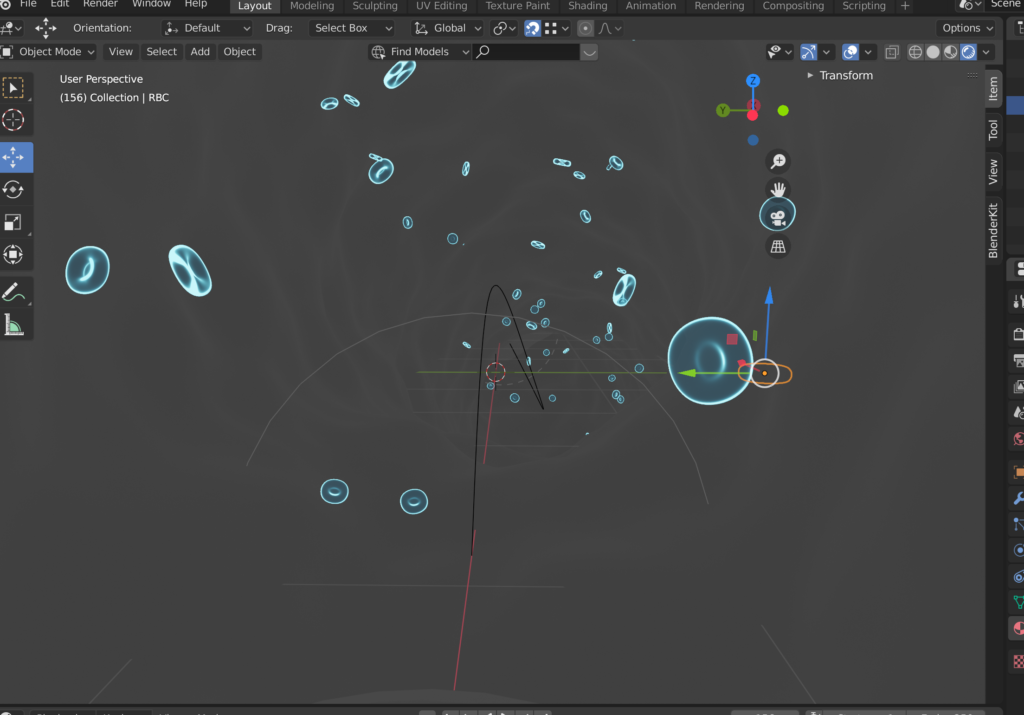Open the gizmo settings dropdown arrow
The image size is (1024, 715).
point(826,52)
